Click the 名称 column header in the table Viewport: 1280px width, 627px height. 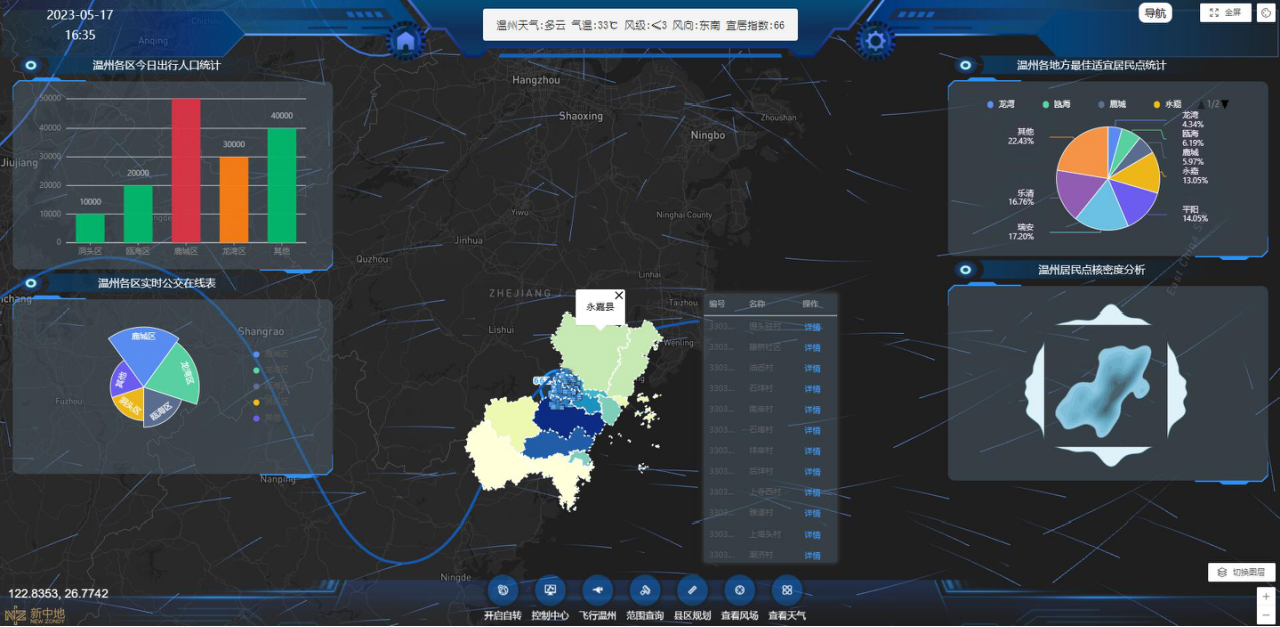click(x=757, y=304)
